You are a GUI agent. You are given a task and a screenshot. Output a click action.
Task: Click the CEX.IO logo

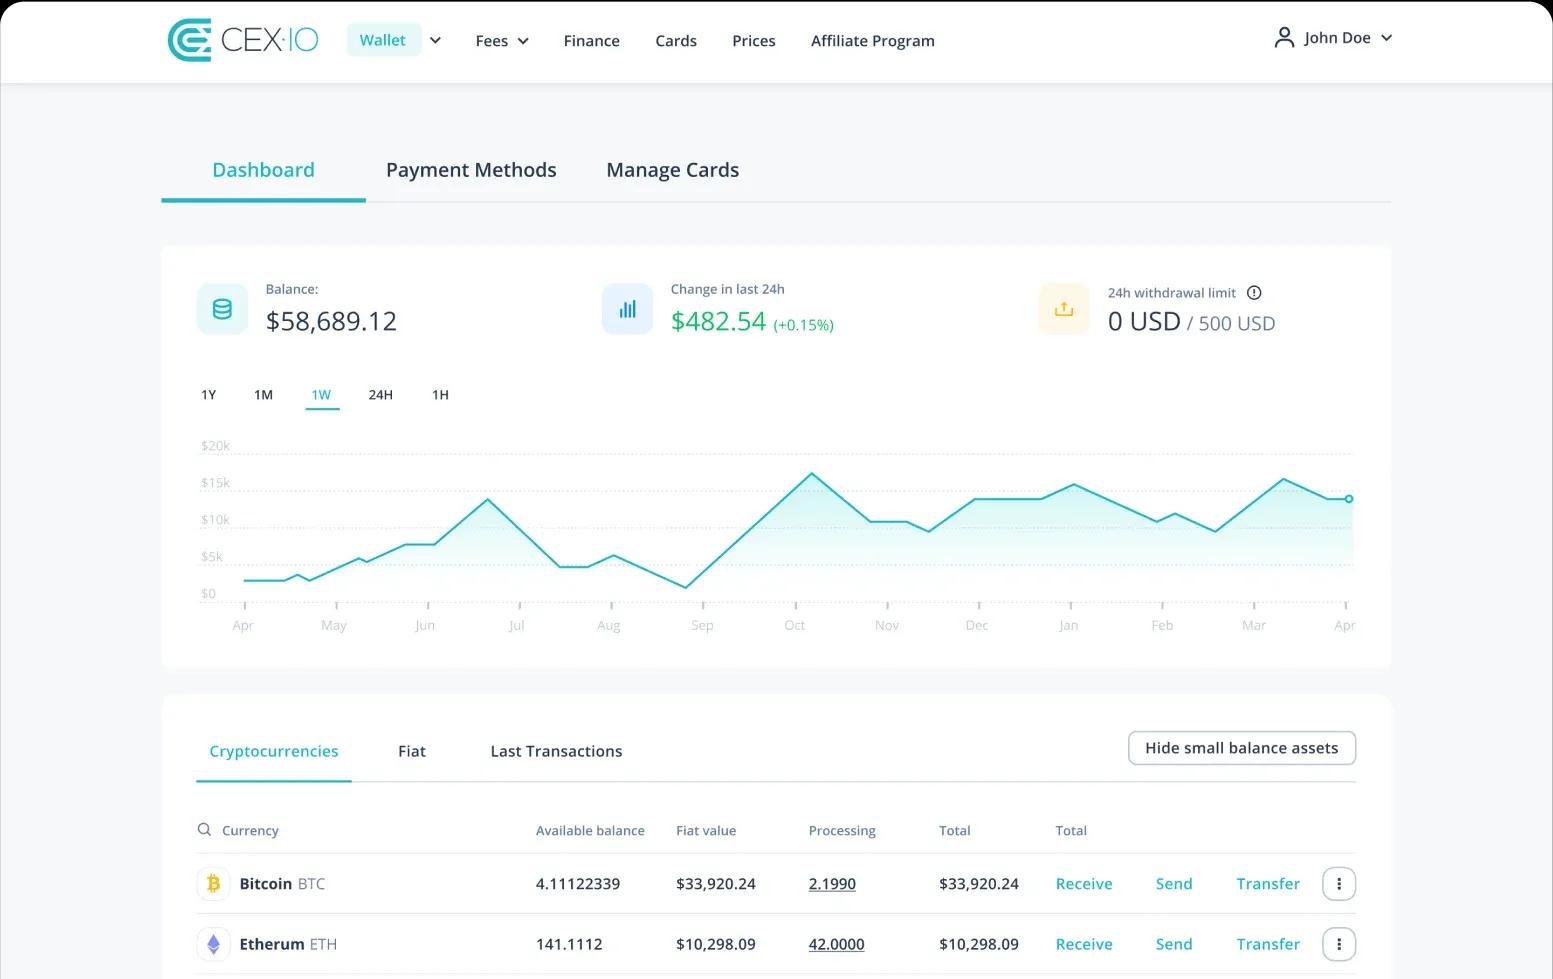pos(243,40)
